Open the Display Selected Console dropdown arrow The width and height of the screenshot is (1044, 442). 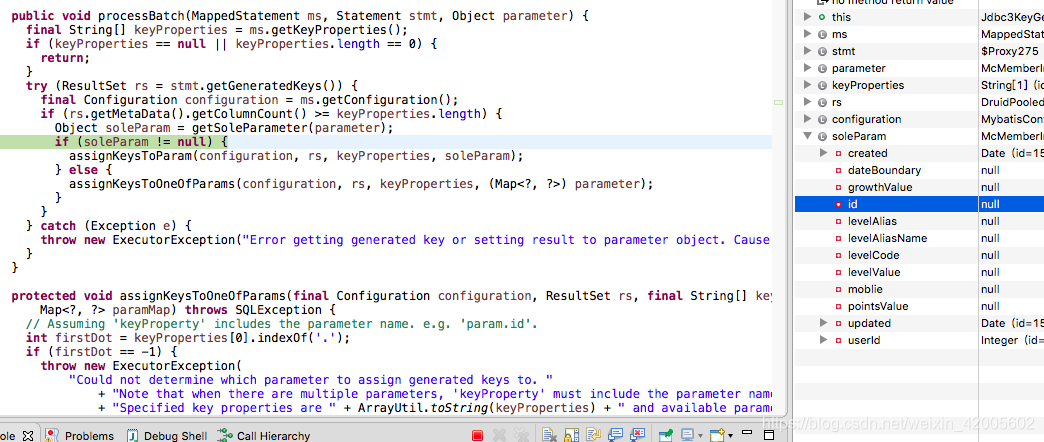(700, 435)
